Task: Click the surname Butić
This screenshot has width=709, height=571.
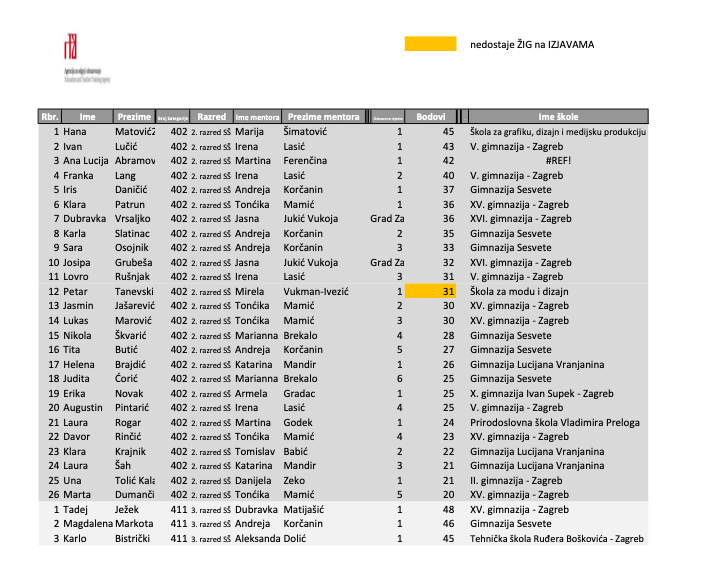Action: pyautogui.click(x=126, y=349)
